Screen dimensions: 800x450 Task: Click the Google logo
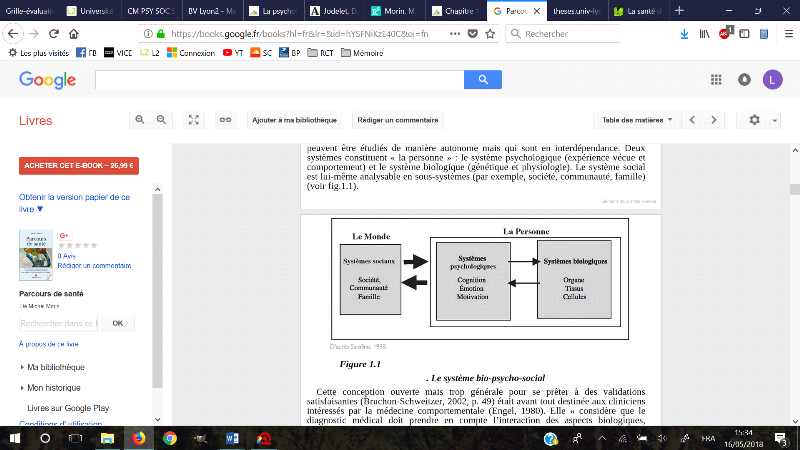click(47, 80)
